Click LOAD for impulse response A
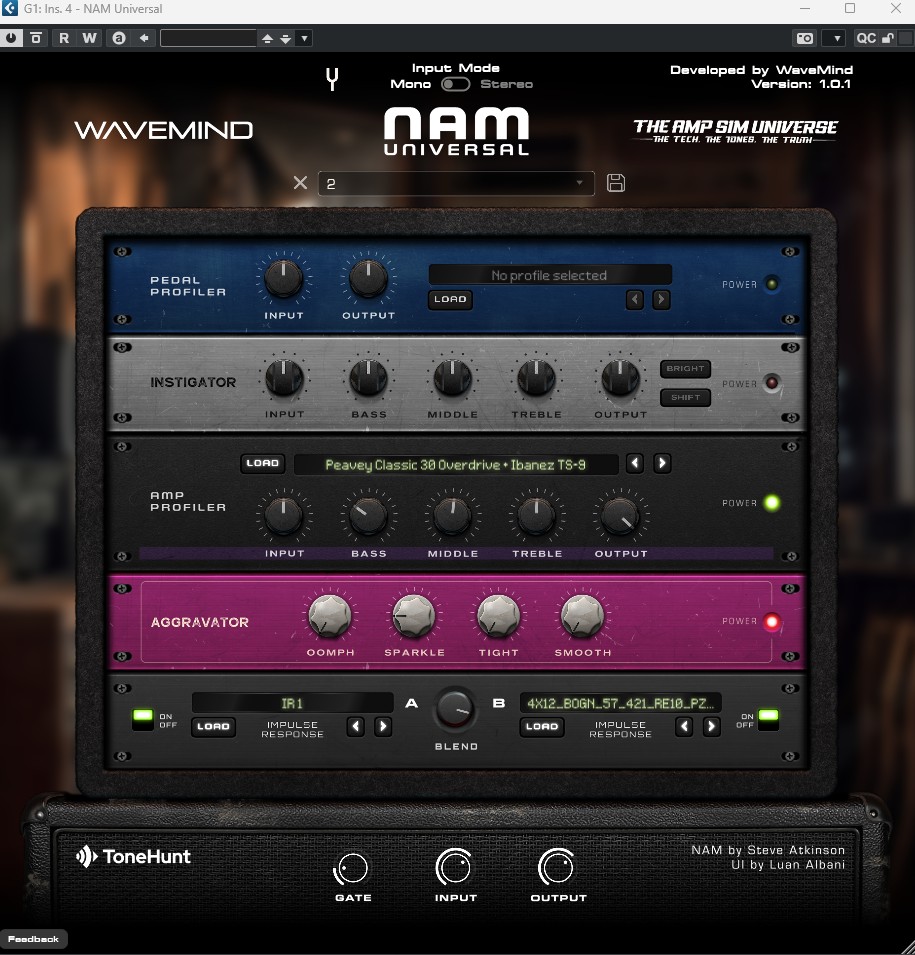915x955 pixels. tap(213, 727)
